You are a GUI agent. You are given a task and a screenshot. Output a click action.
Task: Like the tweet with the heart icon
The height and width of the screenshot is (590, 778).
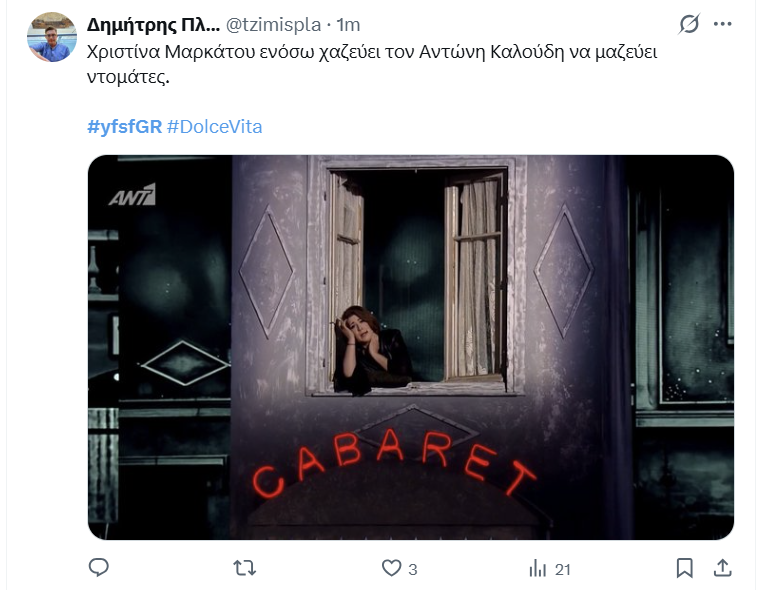point(391,568)
